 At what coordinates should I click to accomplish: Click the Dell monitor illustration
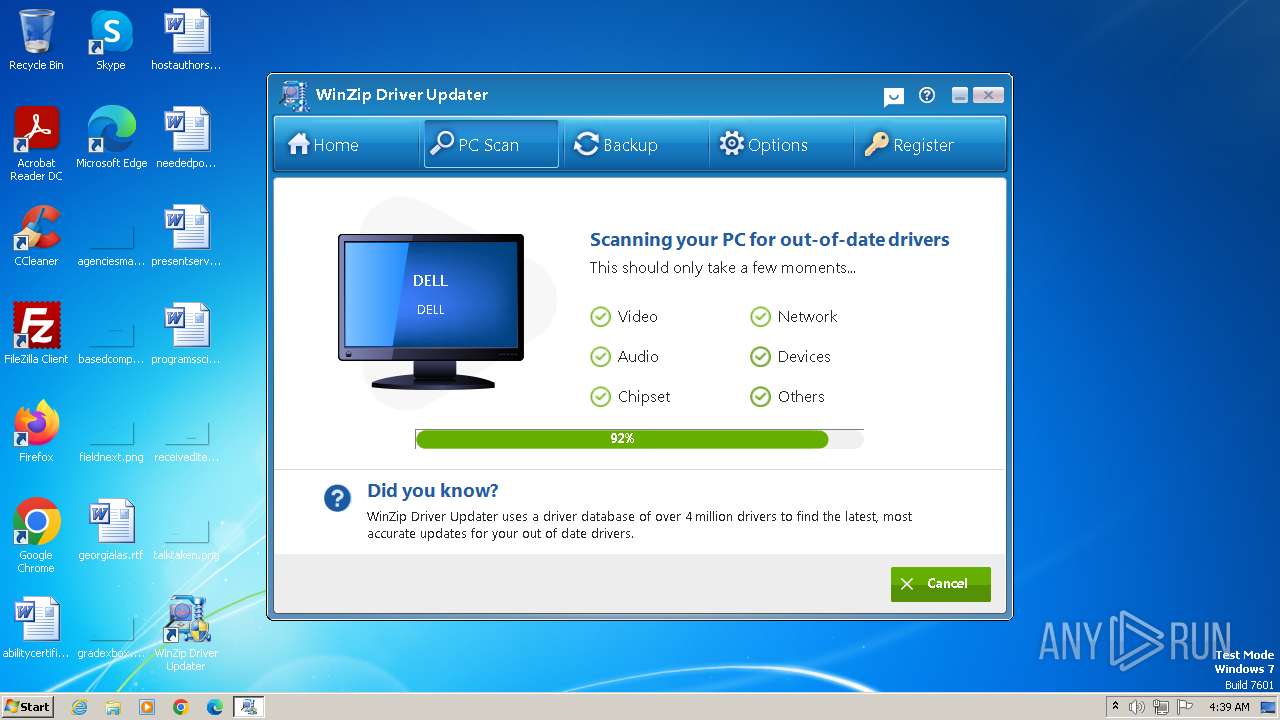[x=431, y=312]
